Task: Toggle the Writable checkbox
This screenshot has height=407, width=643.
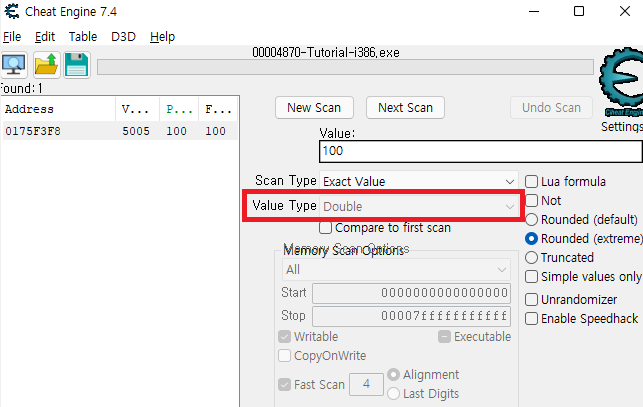Action: 285,337
